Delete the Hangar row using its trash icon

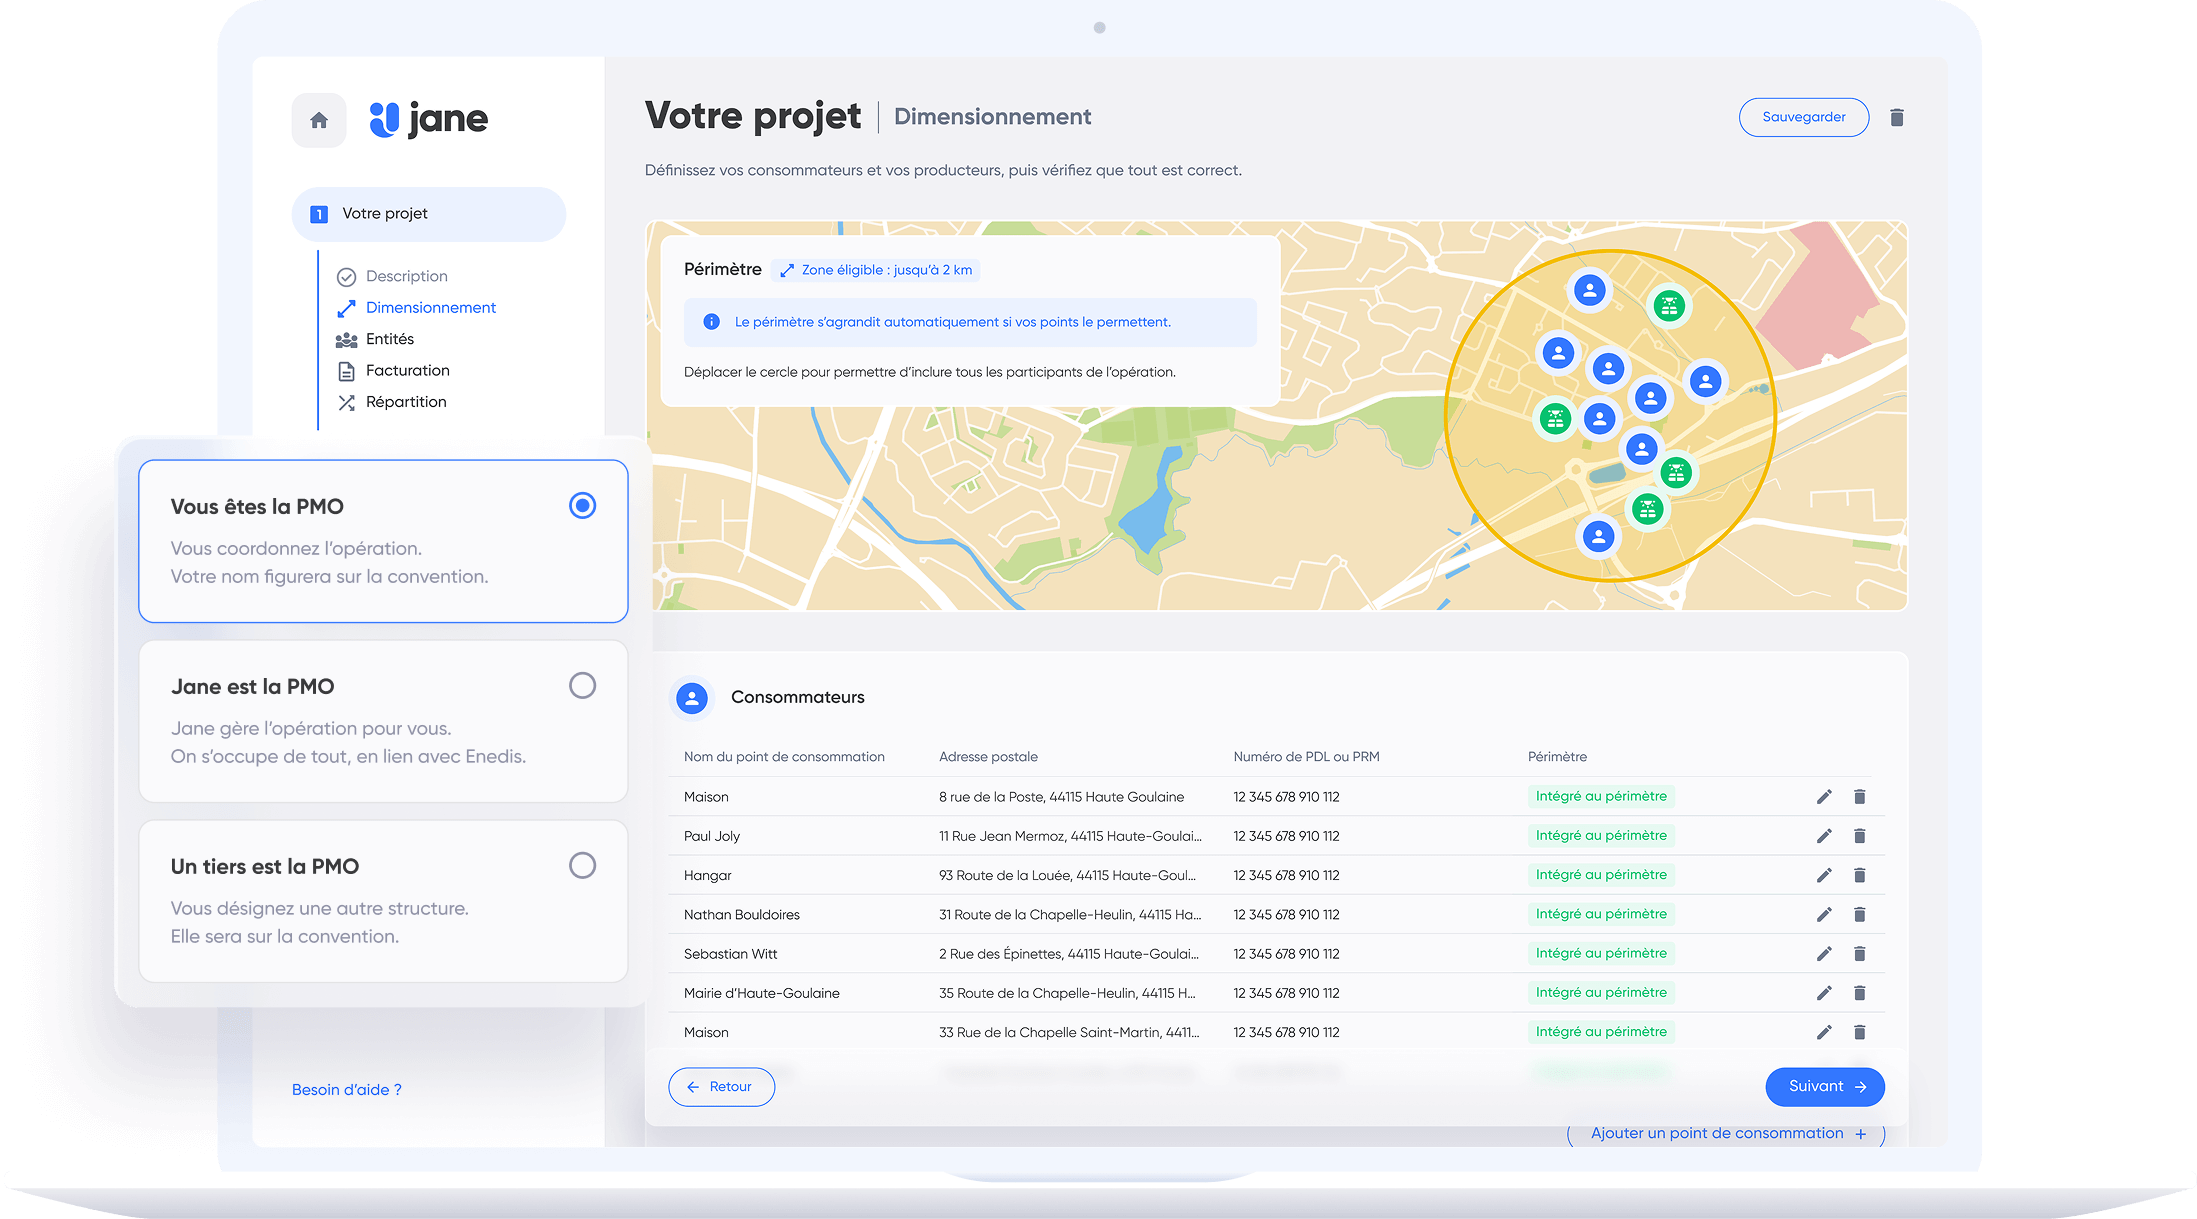[1859, 875]
